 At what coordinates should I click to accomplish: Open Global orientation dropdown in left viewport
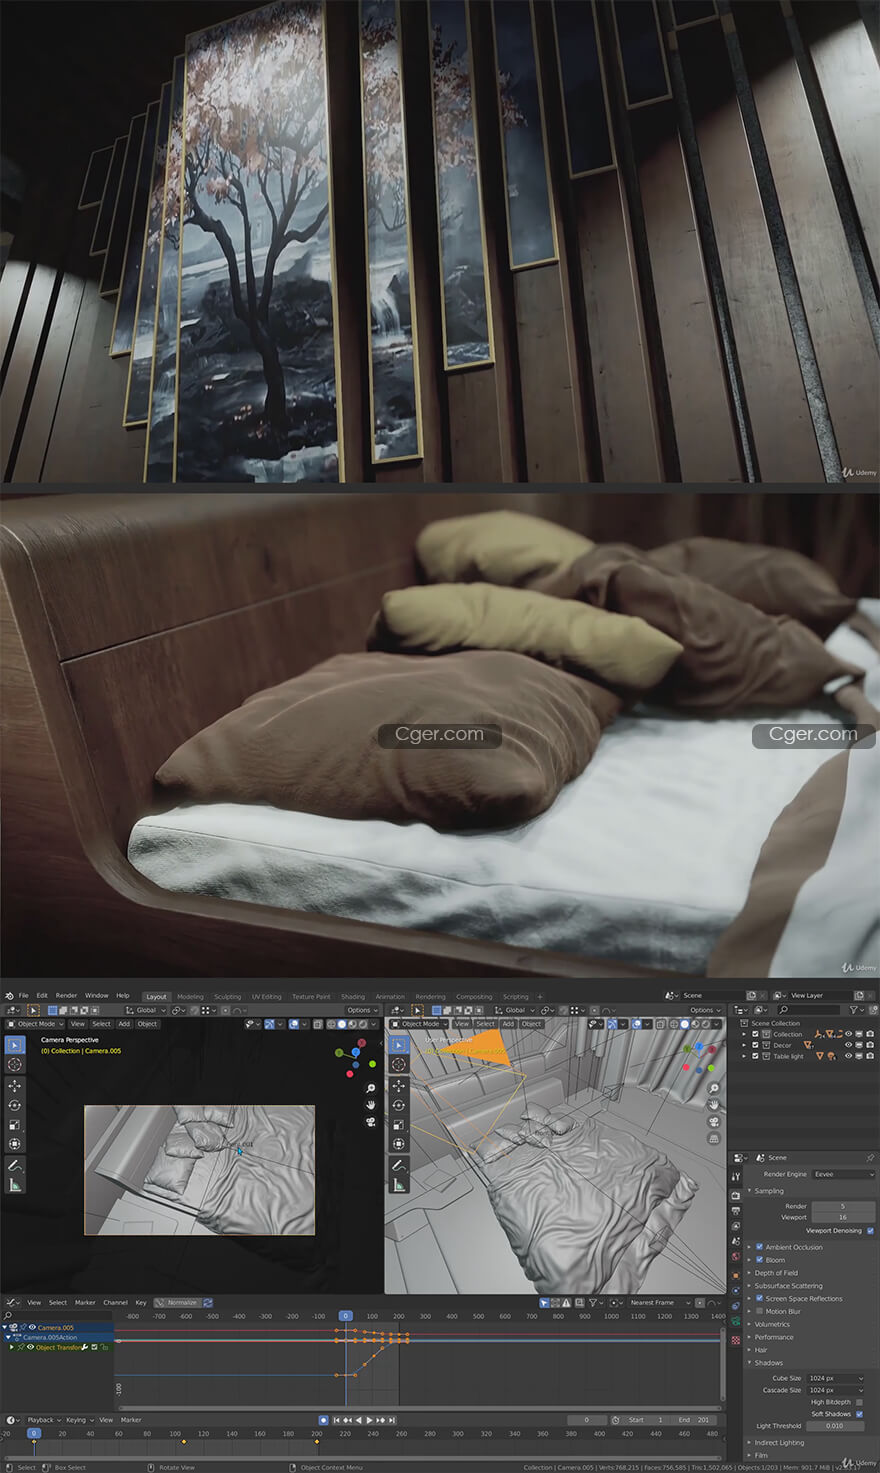[145, 1010]
